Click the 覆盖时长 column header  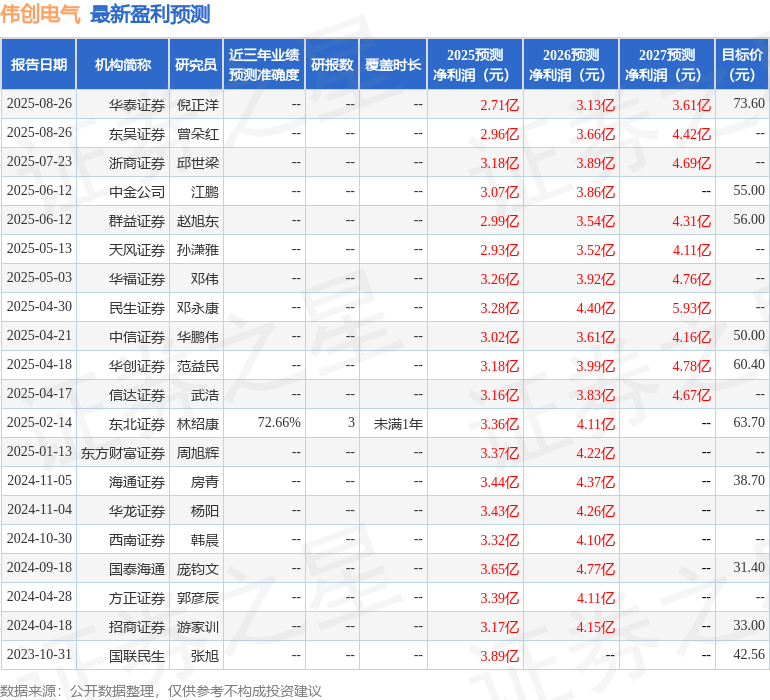(393, 65)
